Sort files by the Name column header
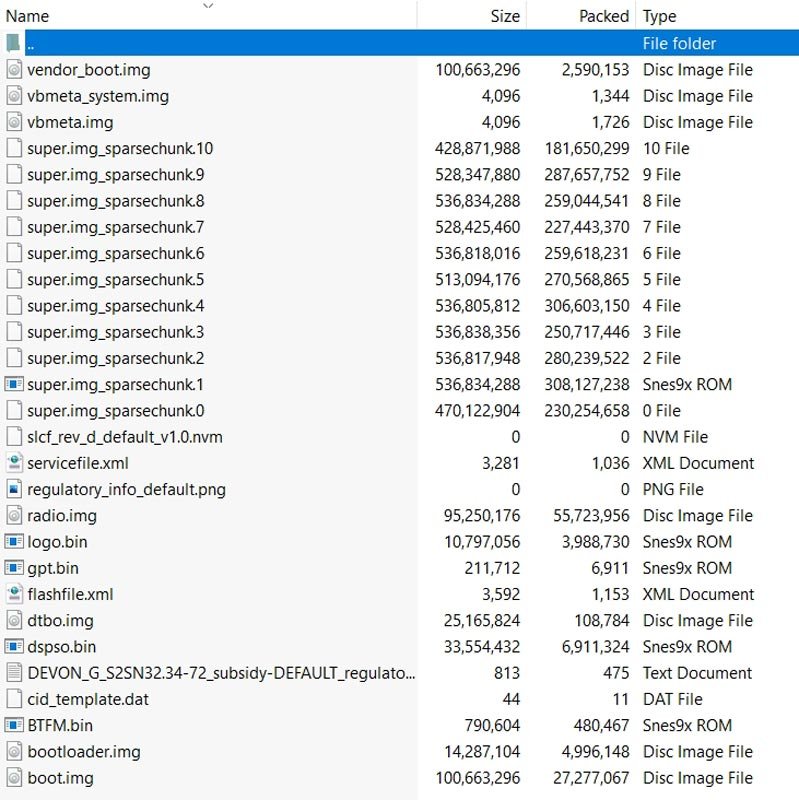This screenshot has width=799, height=800. click(x=28, y=16)
